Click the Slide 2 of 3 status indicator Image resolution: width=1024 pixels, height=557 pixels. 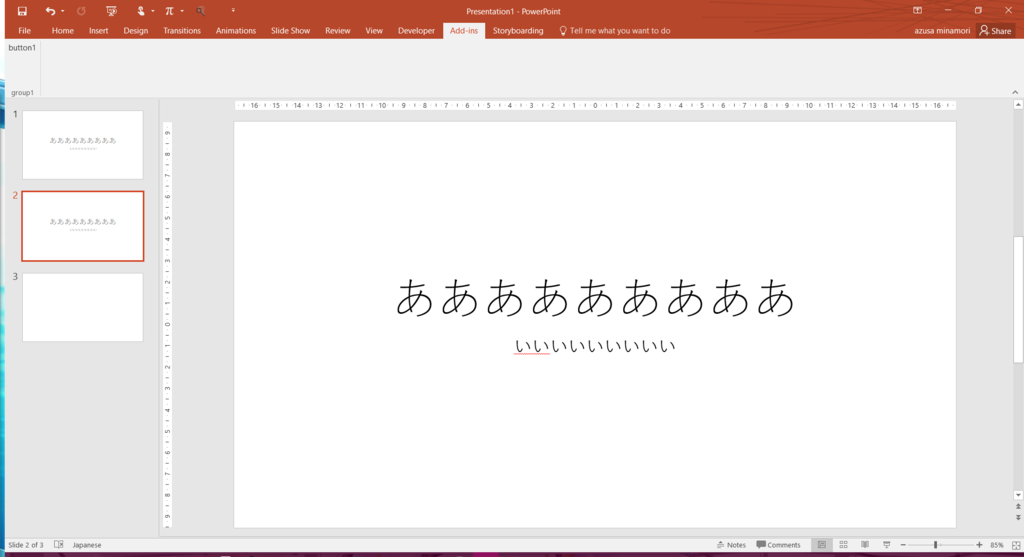(26, 545)
